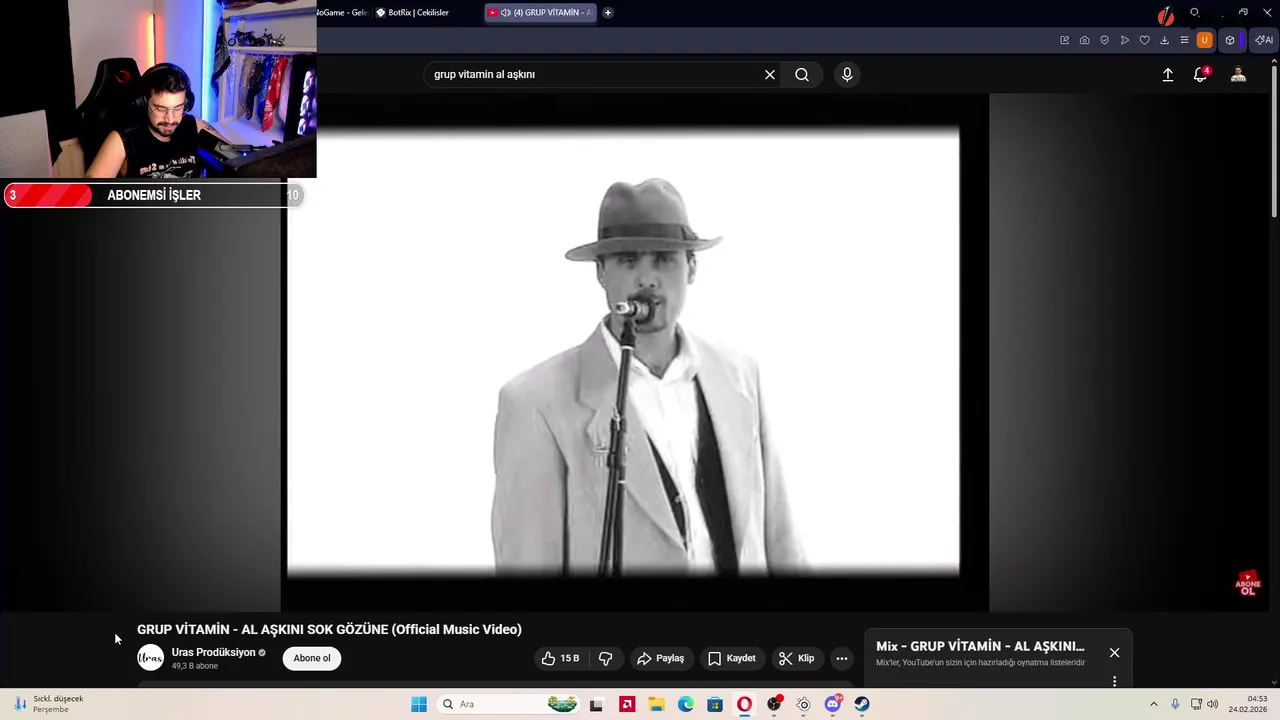Open Steam from the taskbar

tap(862, 704)
